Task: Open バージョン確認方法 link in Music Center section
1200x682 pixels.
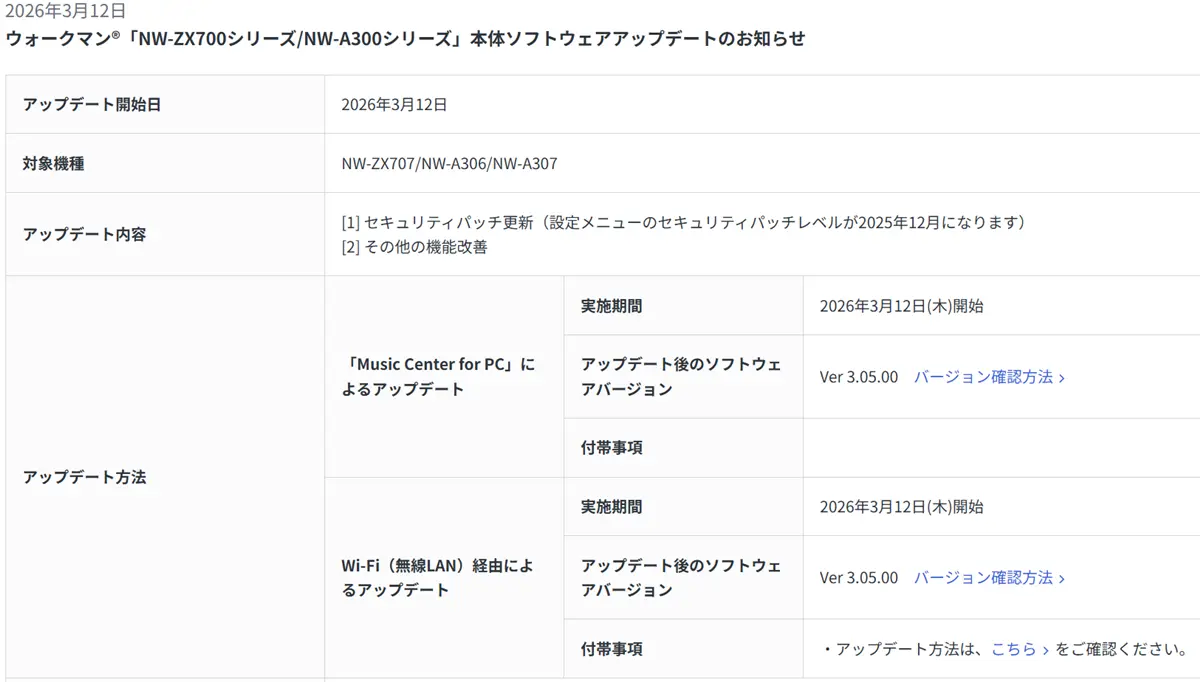Action: click(988, 377)
